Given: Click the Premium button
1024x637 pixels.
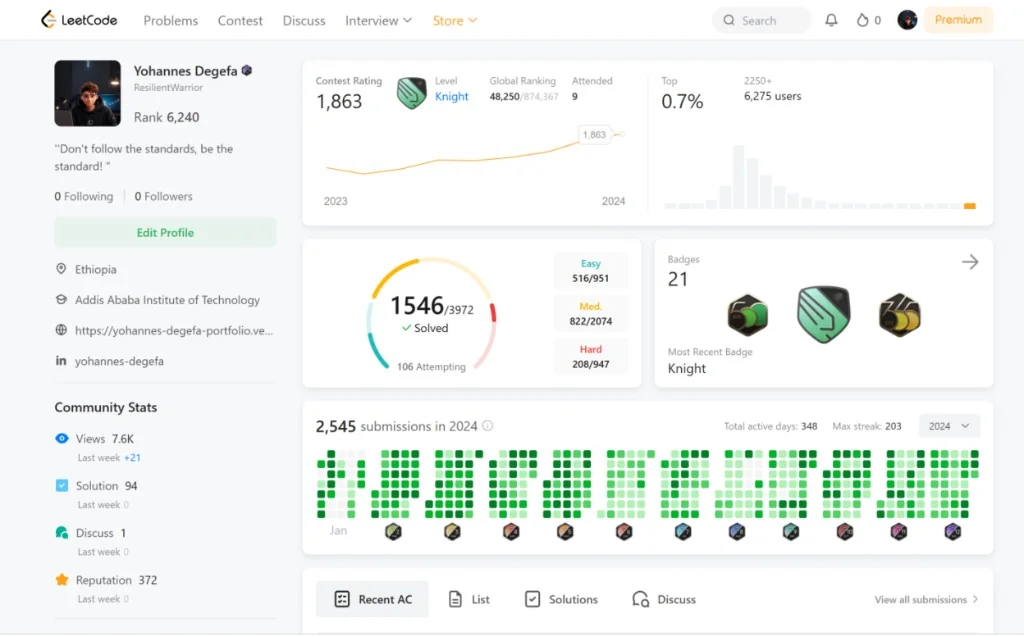Looking at the screenshot, I should [958, 20].
